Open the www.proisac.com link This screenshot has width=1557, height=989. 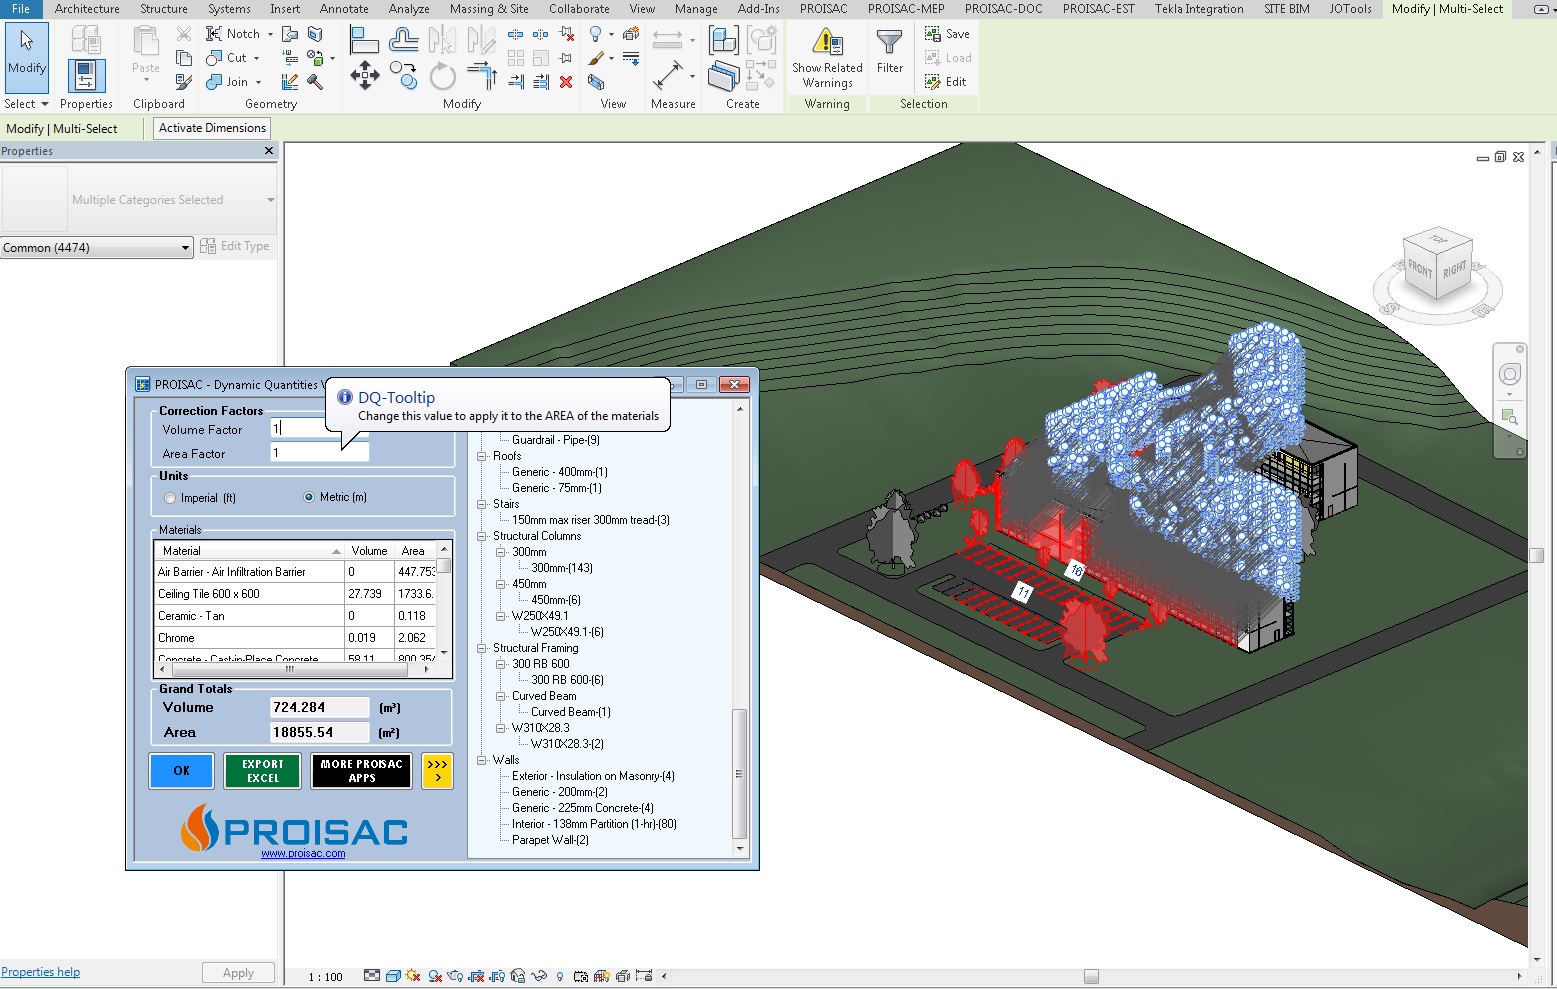tap(303, 854)
